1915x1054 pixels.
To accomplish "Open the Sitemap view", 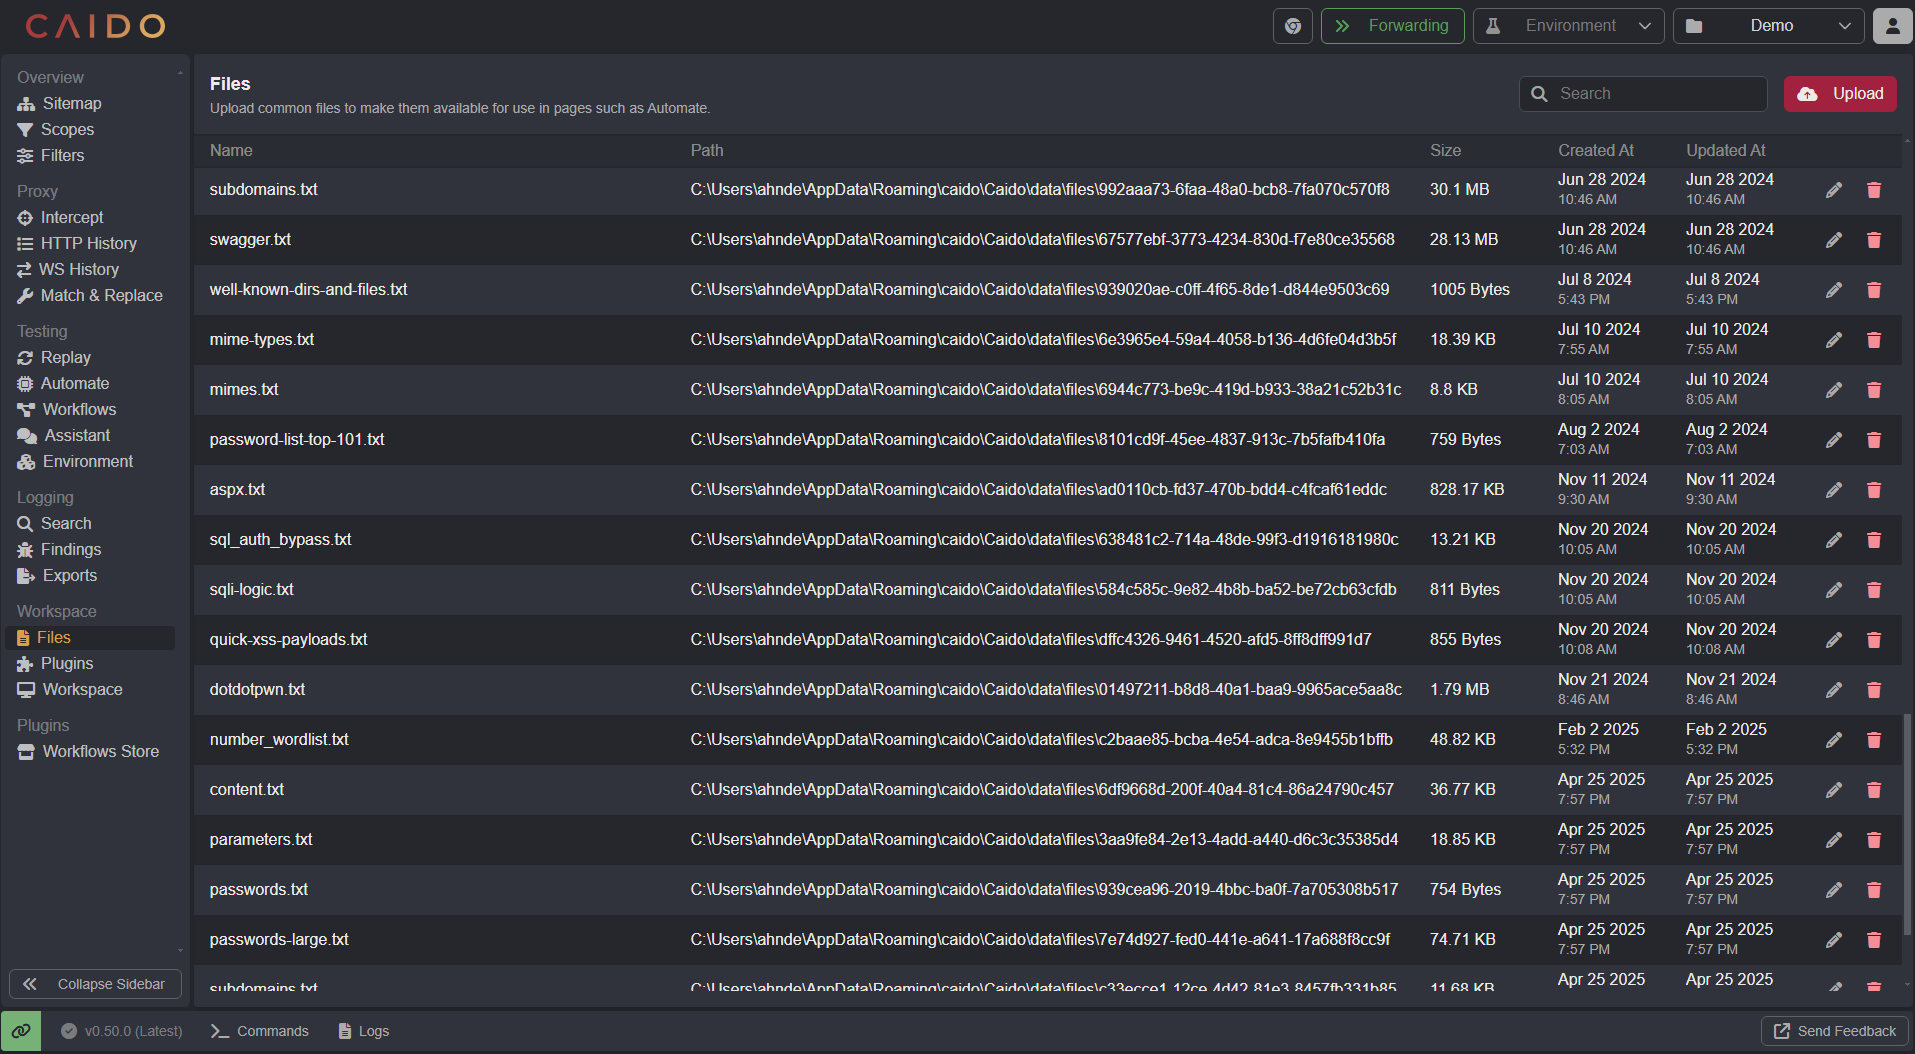I will [71, 103].
